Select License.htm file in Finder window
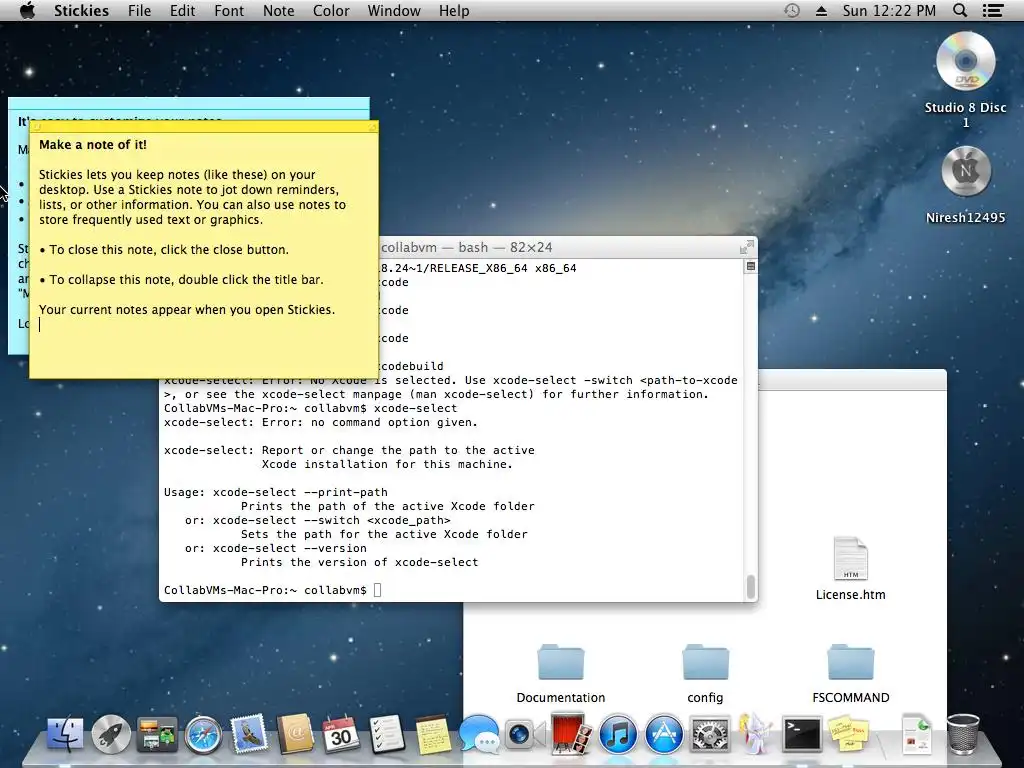Viewport: 1024px width, 768px height. pyautogui.click(x=850, y=568)
